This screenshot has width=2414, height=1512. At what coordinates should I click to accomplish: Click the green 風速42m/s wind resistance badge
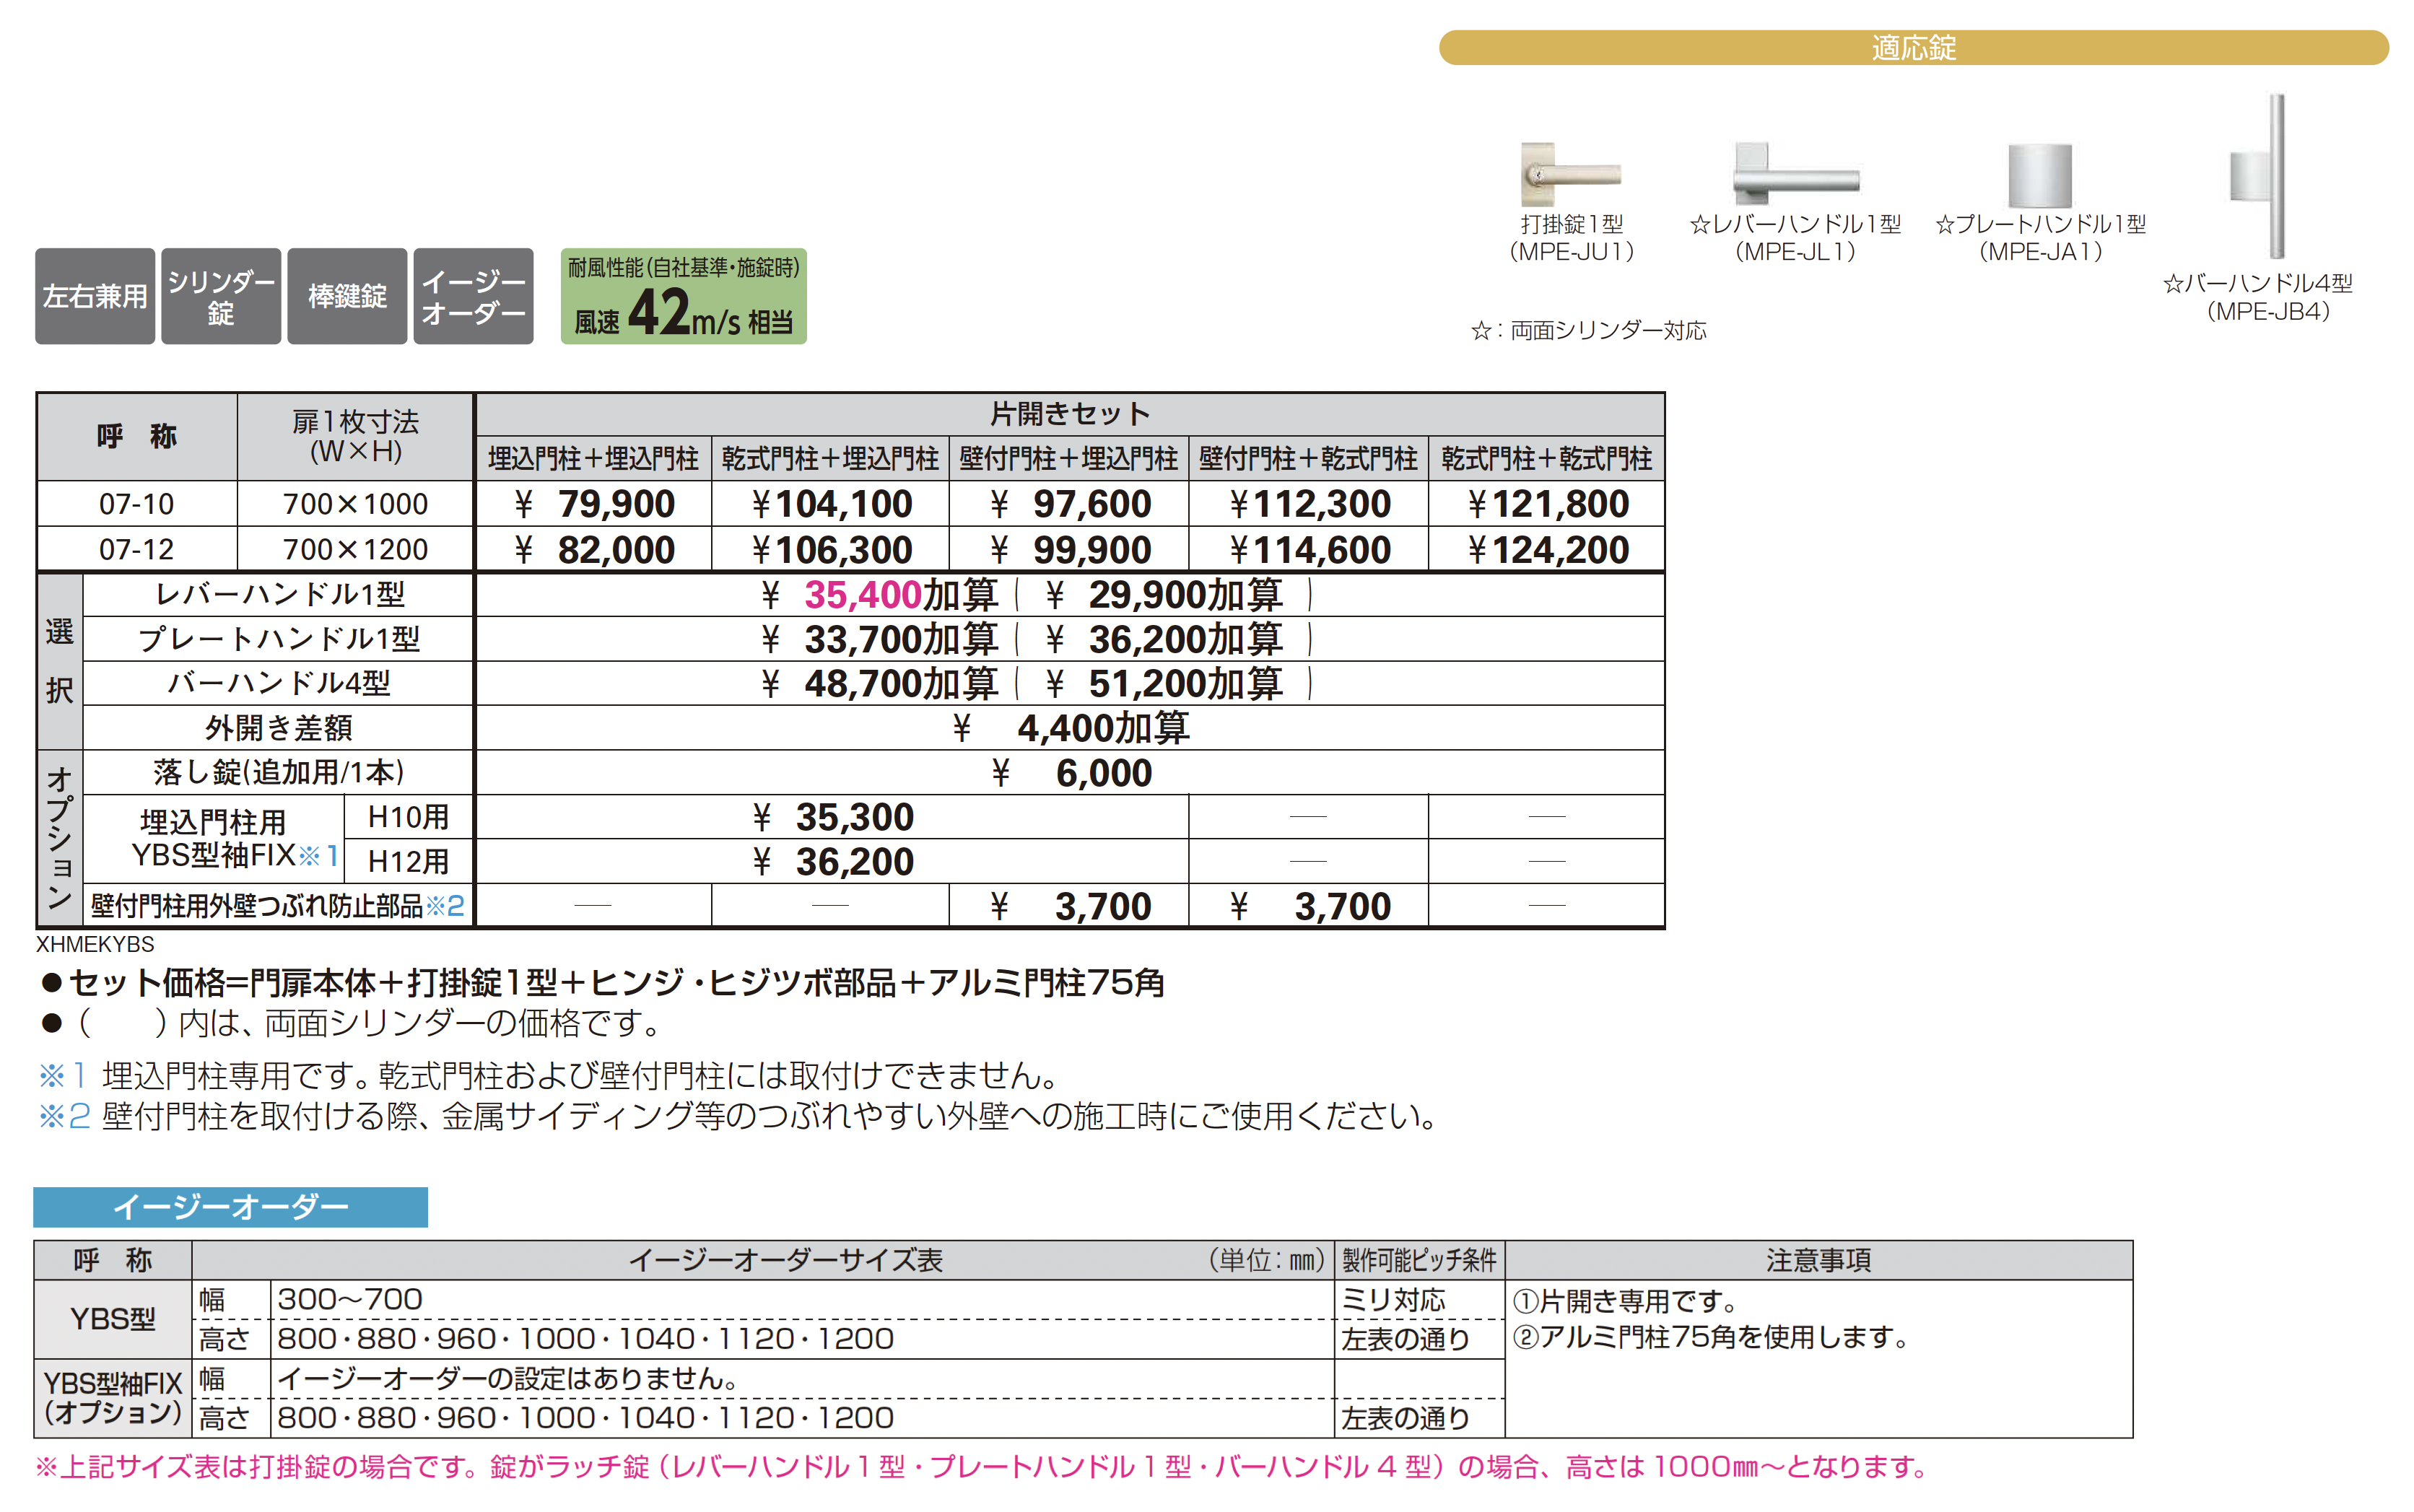point(683,296)
